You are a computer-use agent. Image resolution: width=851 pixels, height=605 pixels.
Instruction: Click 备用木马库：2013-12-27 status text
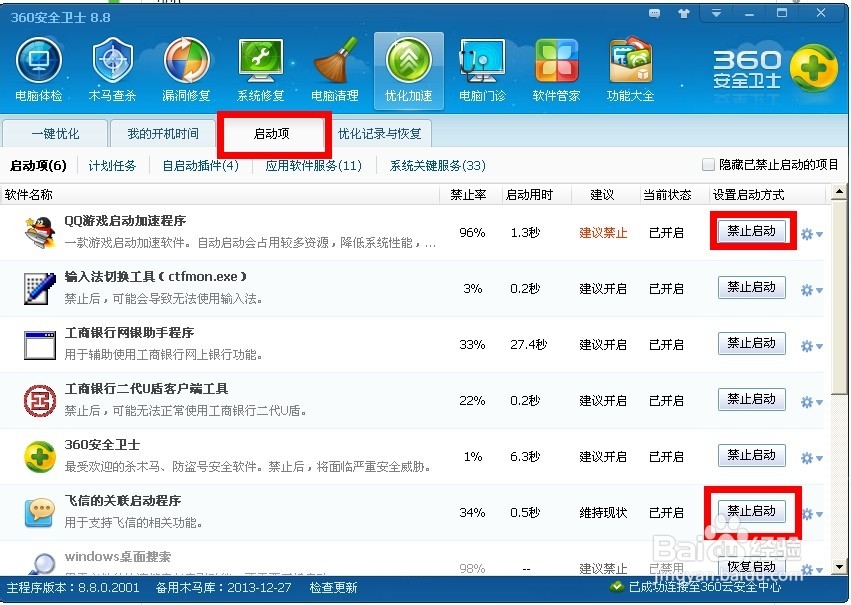coord(224,588)
